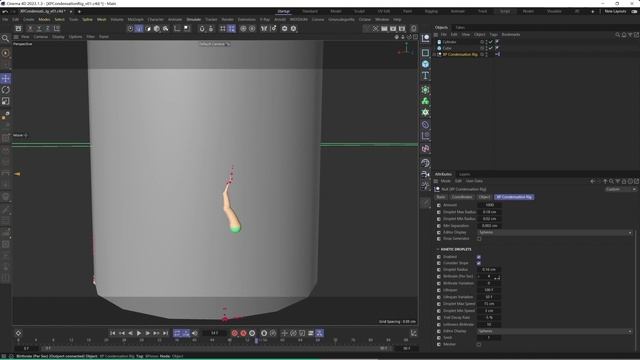Click the X-axis lock icon

point(30,29)
